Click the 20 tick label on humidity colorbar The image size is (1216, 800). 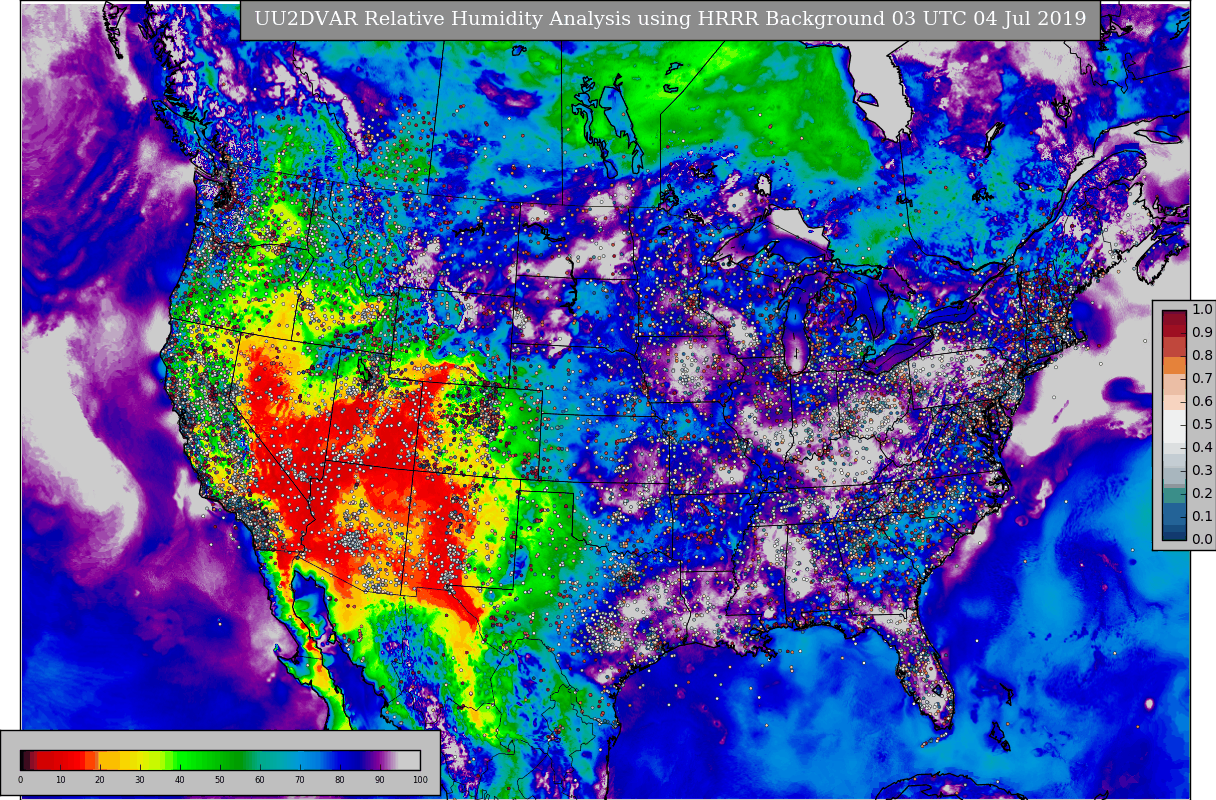[100, 780]
